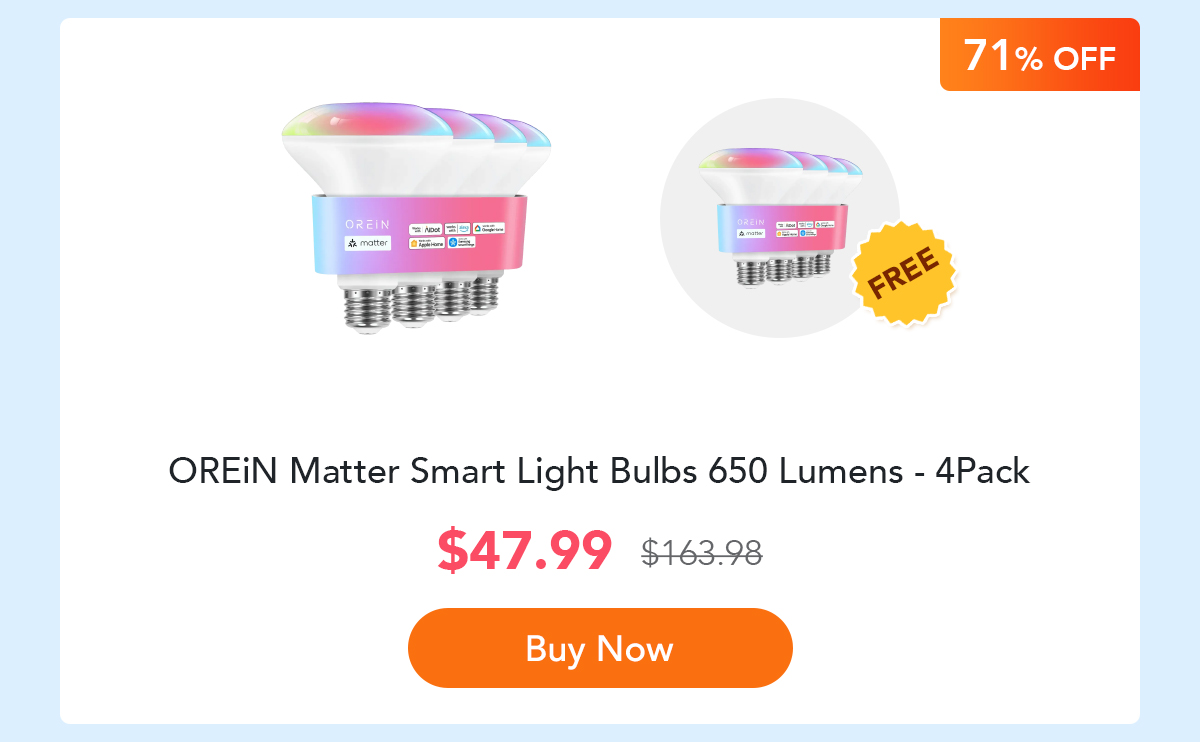Click the matter logo on large bulb pack
Viewport: 1200px width, 742px height.
click(x=367, y=243)
